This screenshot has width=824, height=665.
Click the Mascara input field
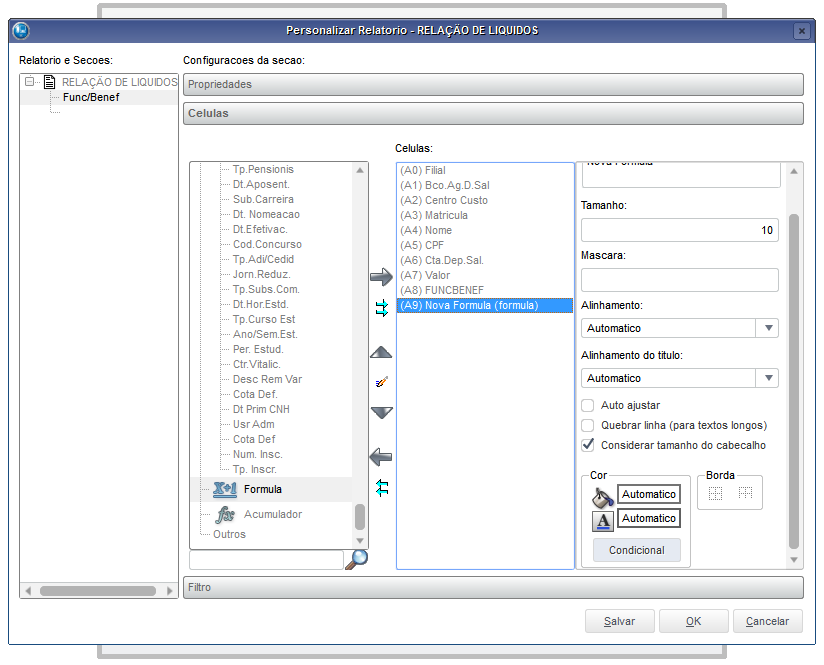coord(679,280)
